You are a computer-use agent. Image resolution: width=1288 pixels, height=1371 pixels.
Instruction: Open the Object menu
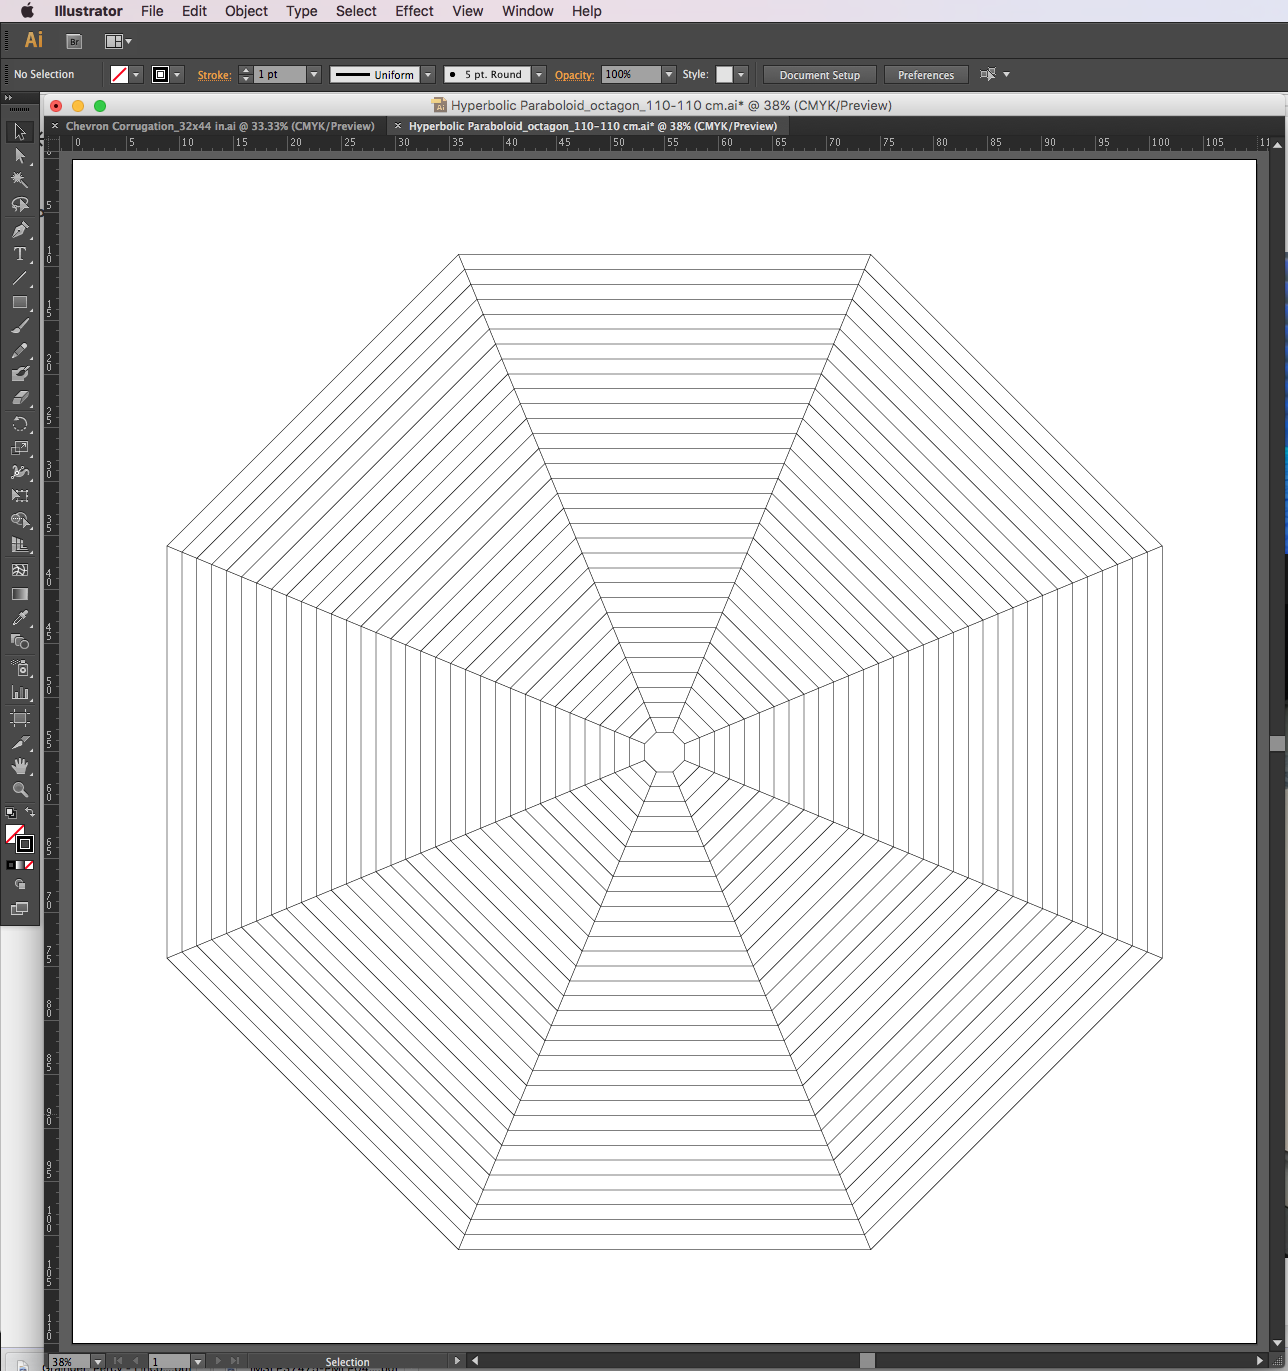click(246, 11)
